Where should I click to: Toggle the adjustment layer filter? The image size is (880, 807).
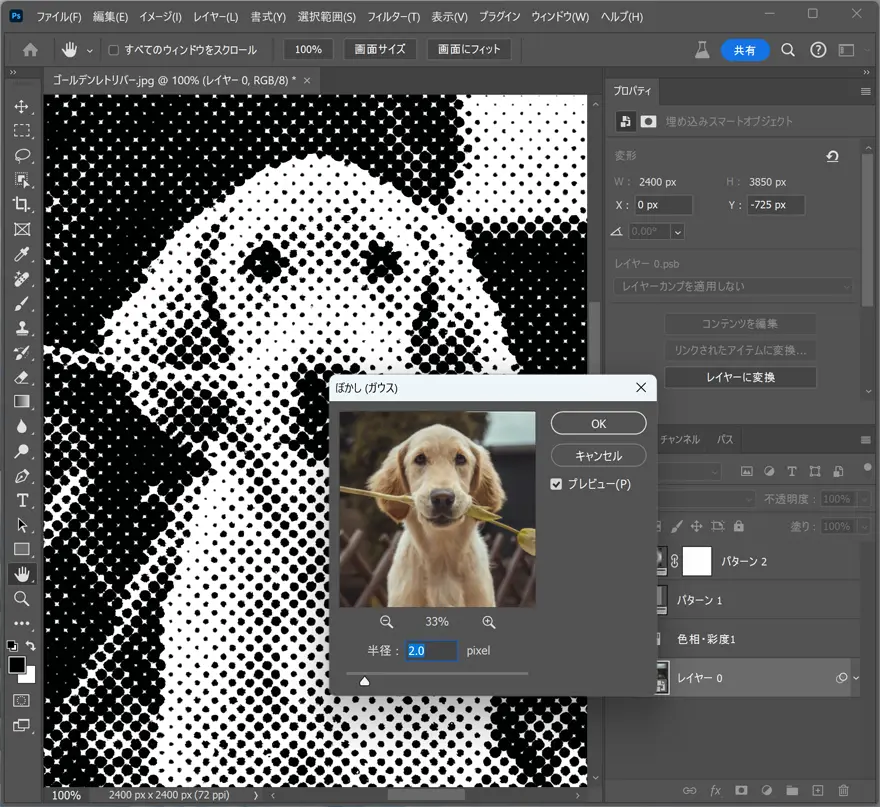tap(769, 471)
